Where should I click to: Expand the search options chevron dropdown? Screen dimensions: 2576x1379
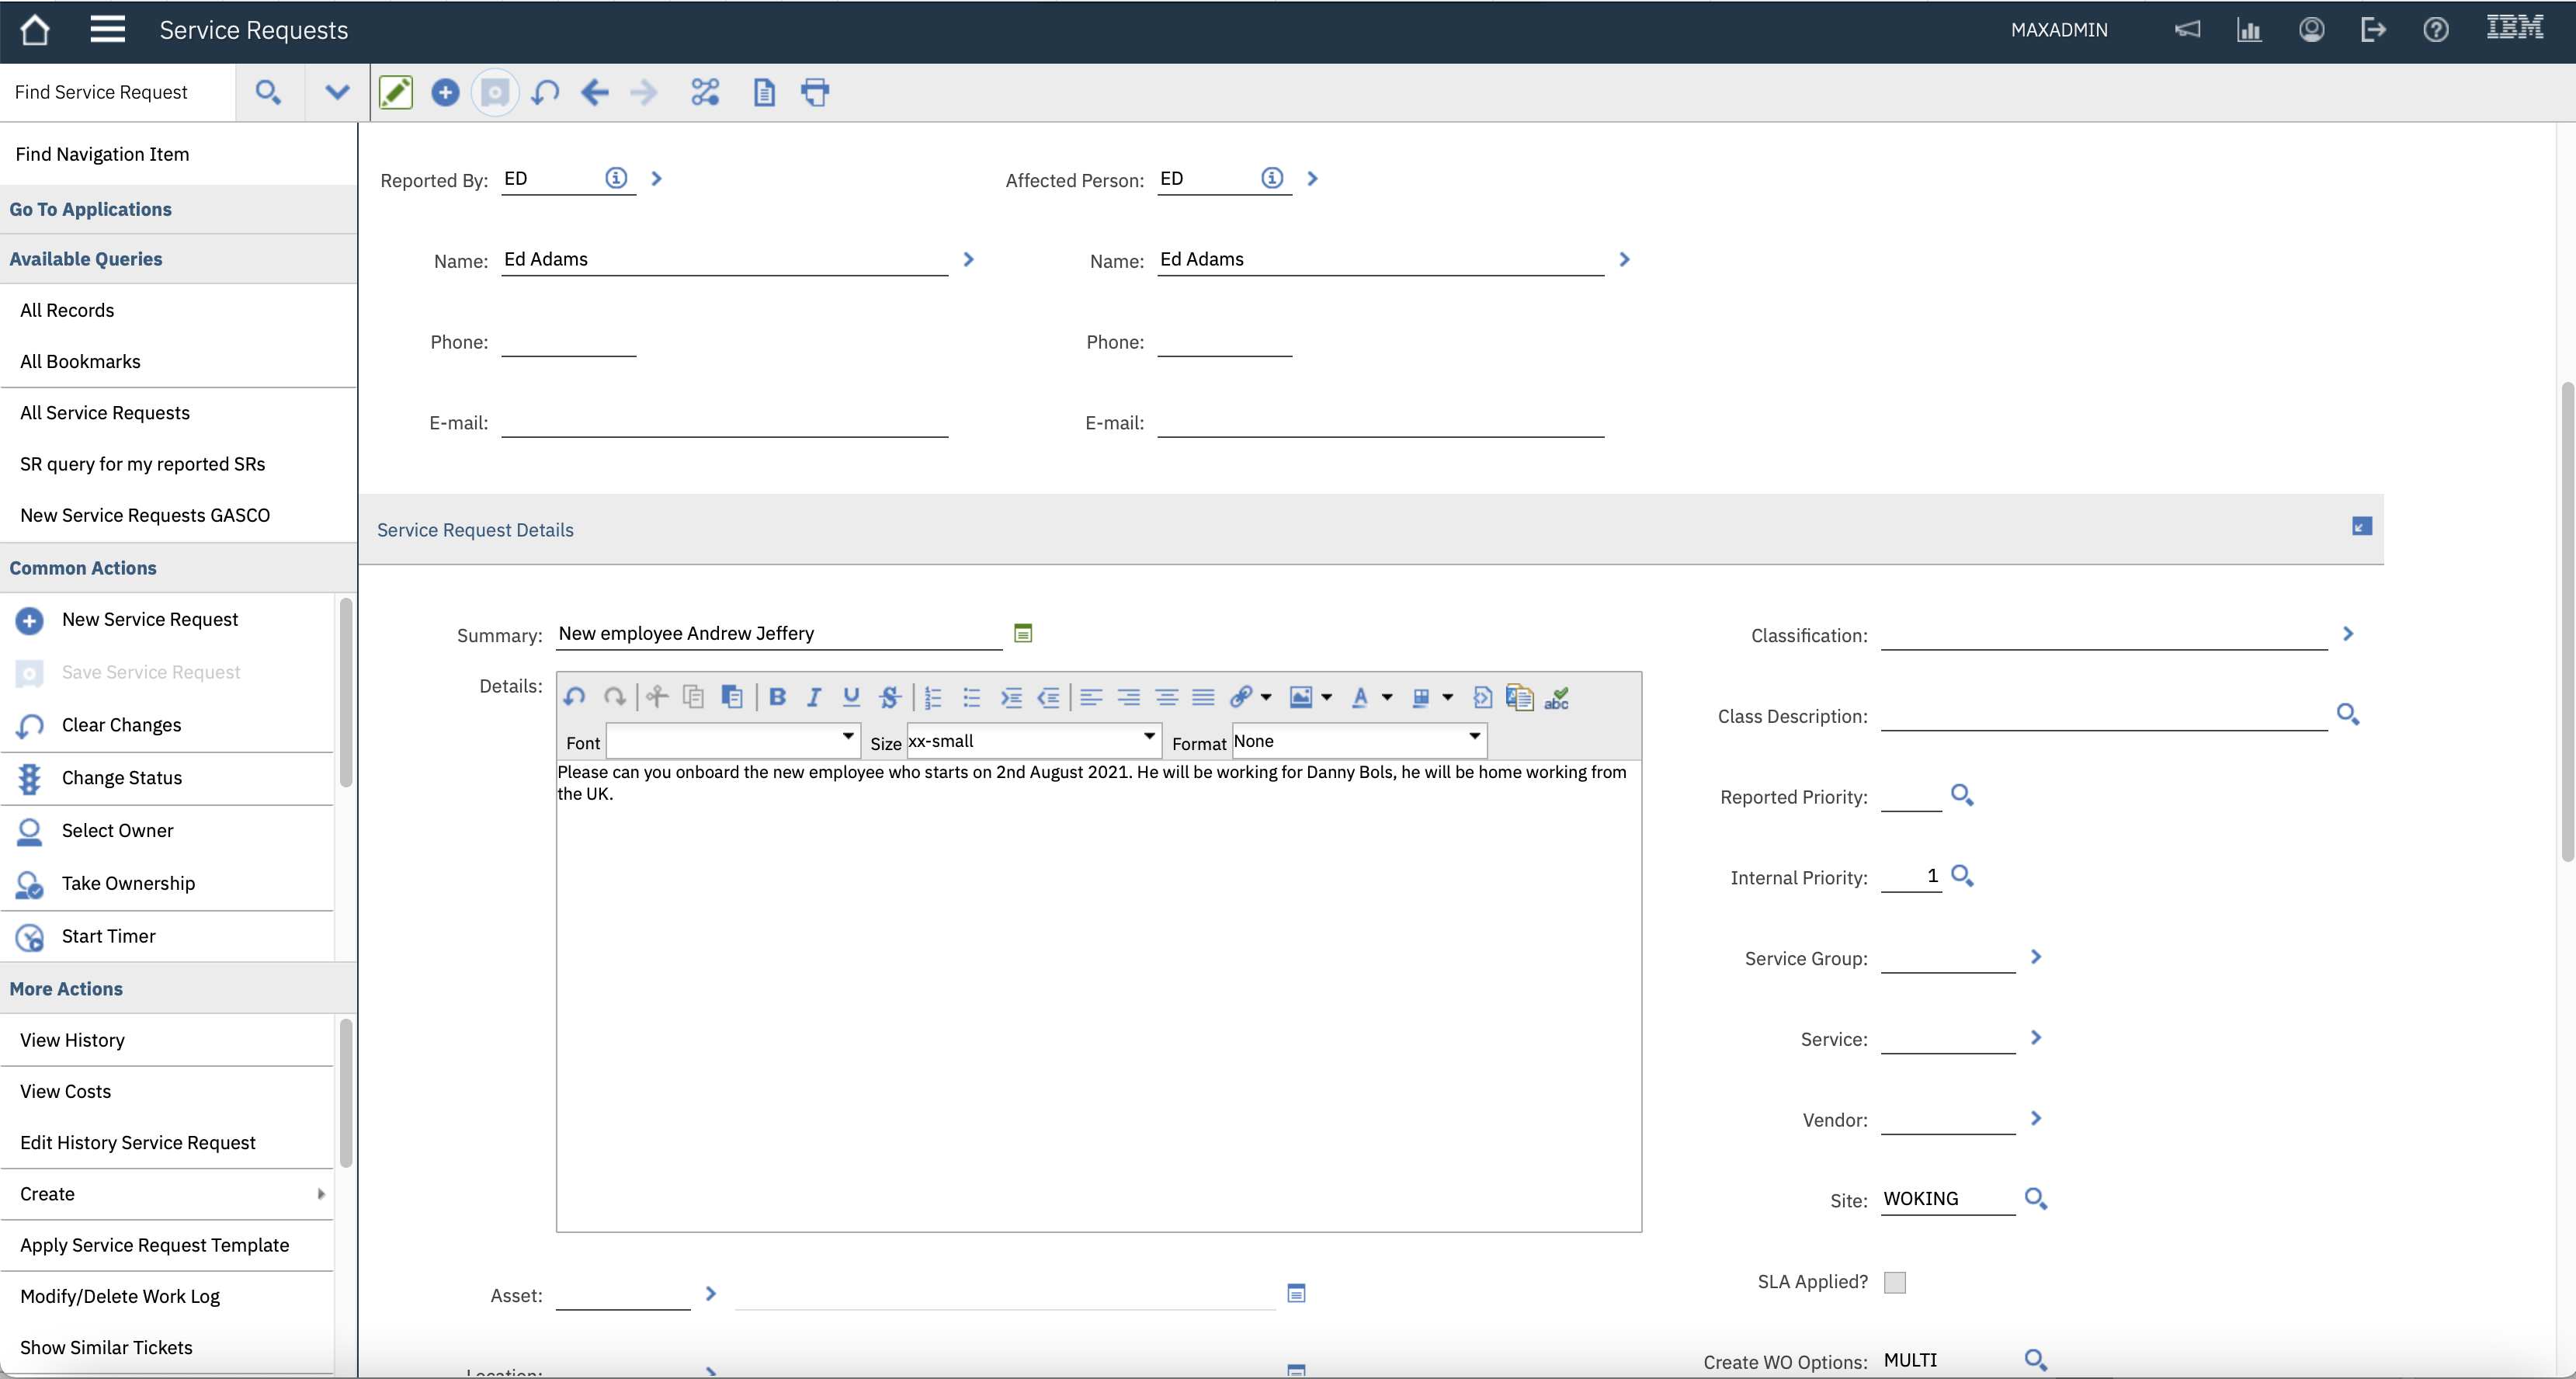point(337,93)
